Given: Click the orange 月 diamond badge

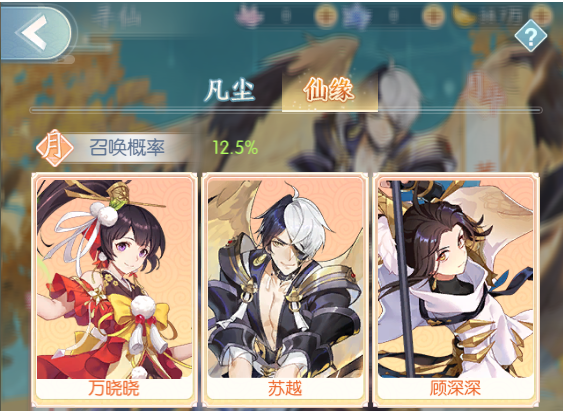Looking at the screenshot, I should 55,148.
